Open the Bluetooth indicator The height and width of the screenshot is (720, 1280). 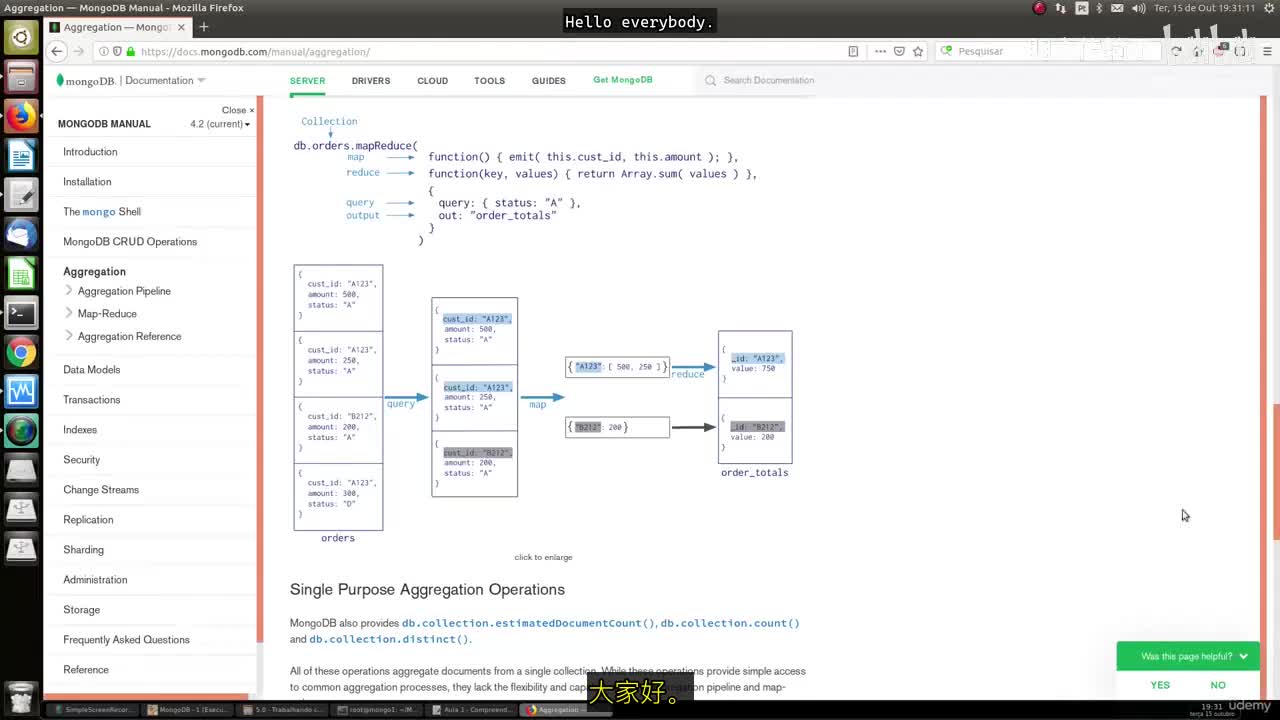pyautogui.click(x=1099, y=8)
